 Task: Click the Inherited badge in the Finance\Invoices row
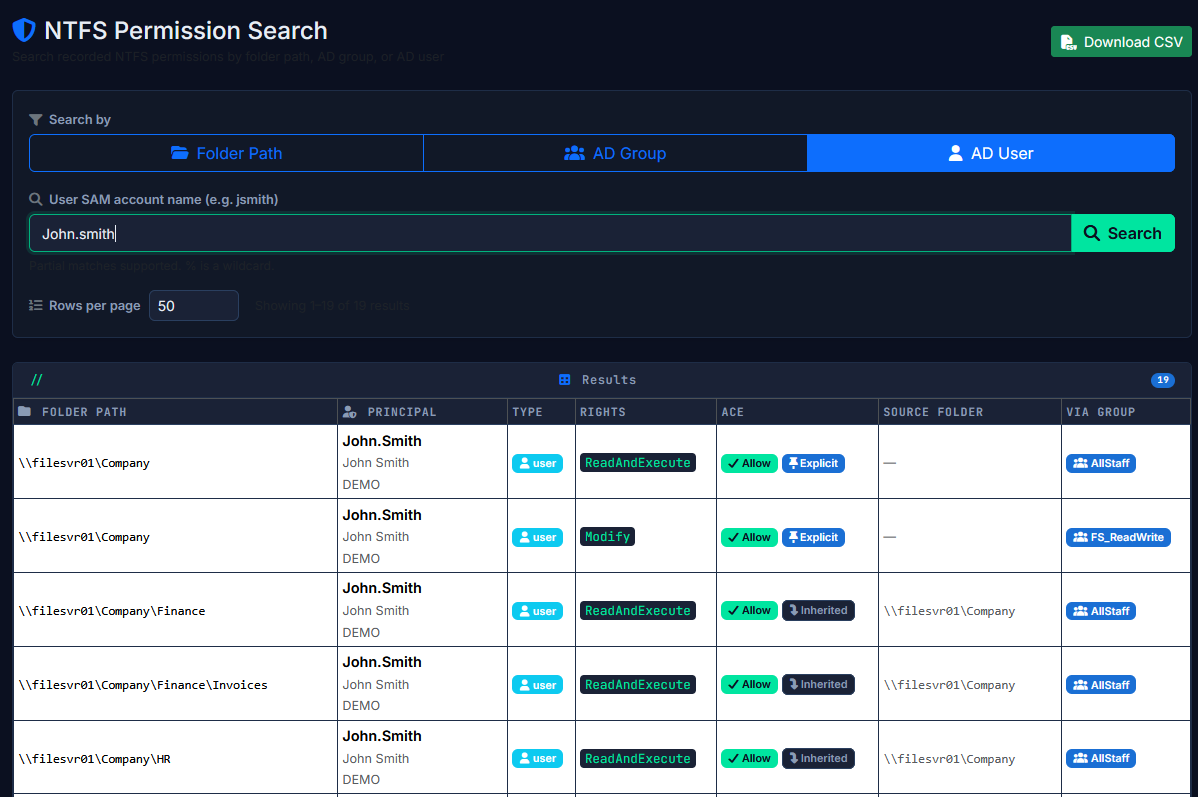pos(818,685)
